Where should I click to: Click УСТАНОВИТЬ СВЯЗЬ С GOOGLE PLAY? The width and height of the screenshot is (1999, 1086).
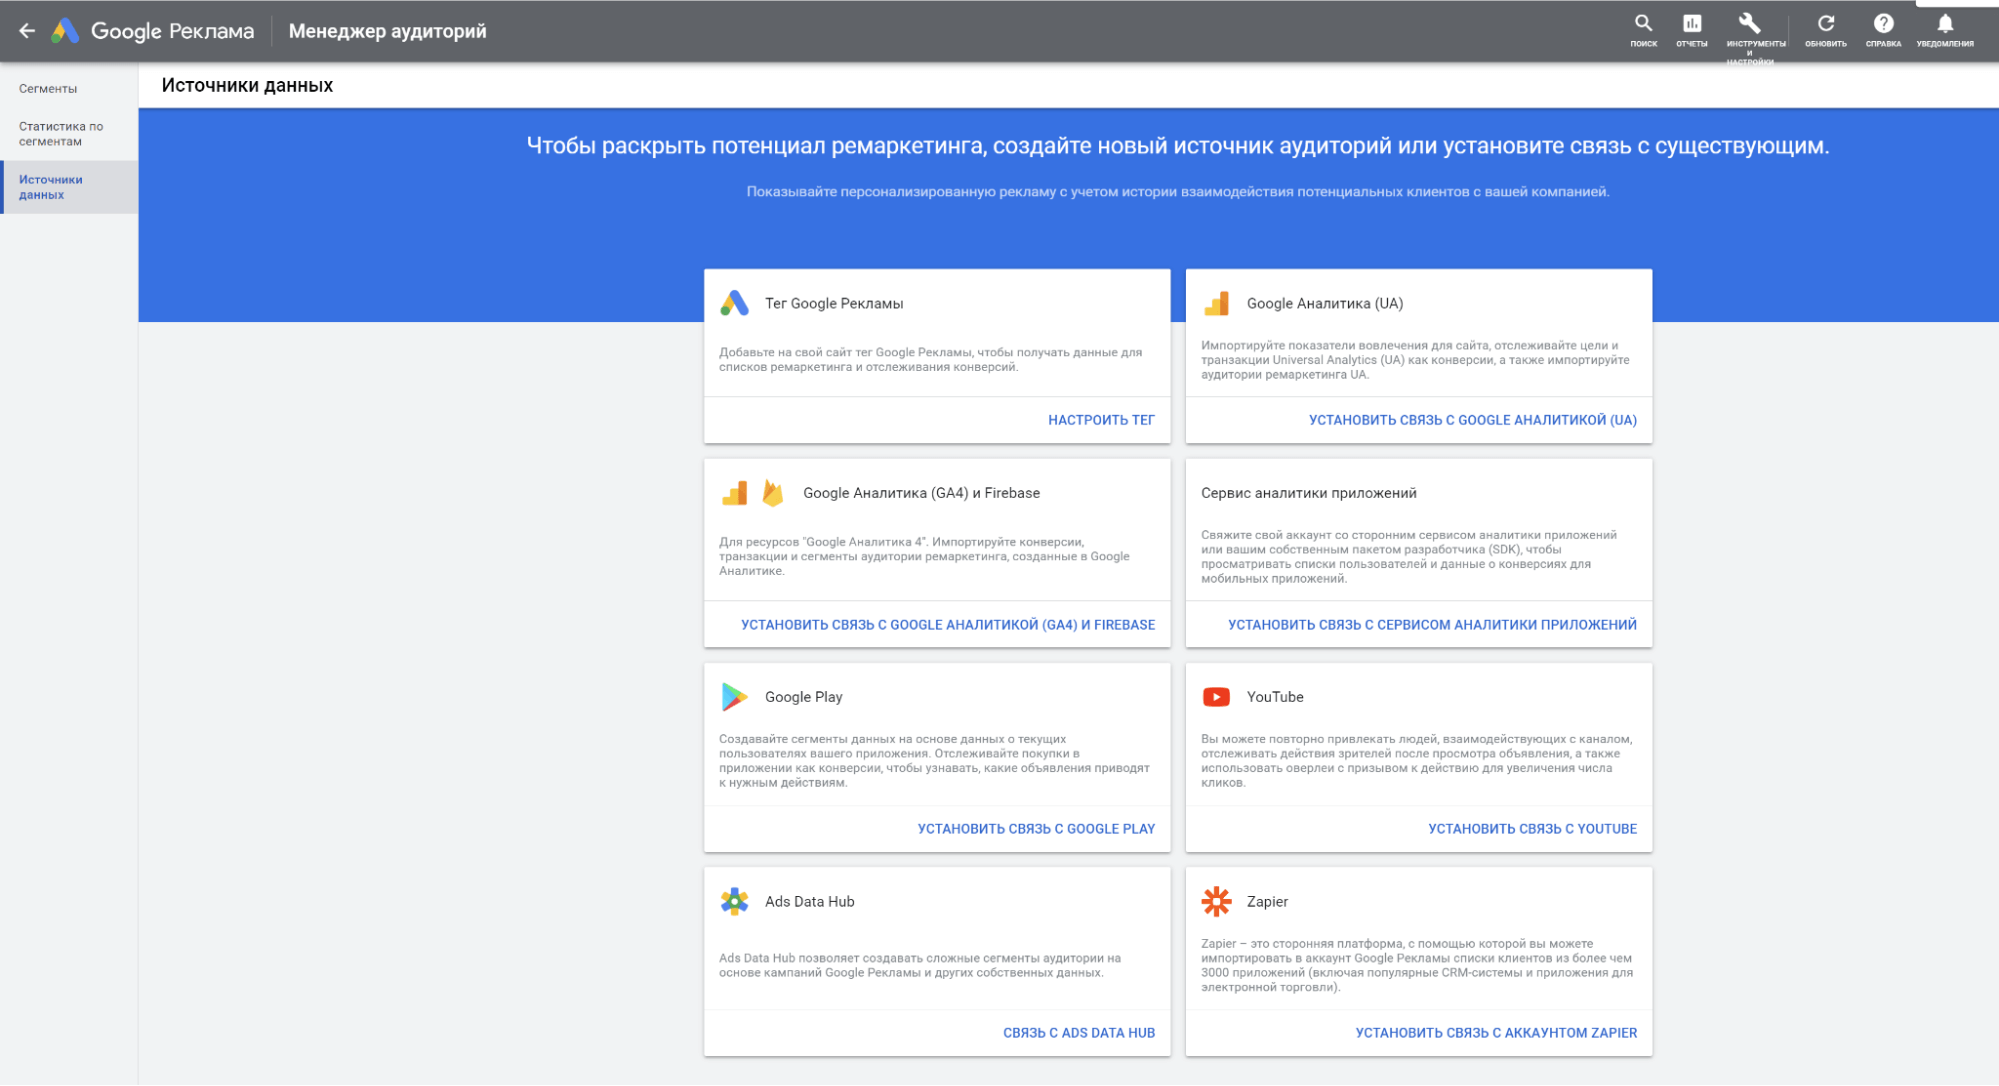[1036, 829]
